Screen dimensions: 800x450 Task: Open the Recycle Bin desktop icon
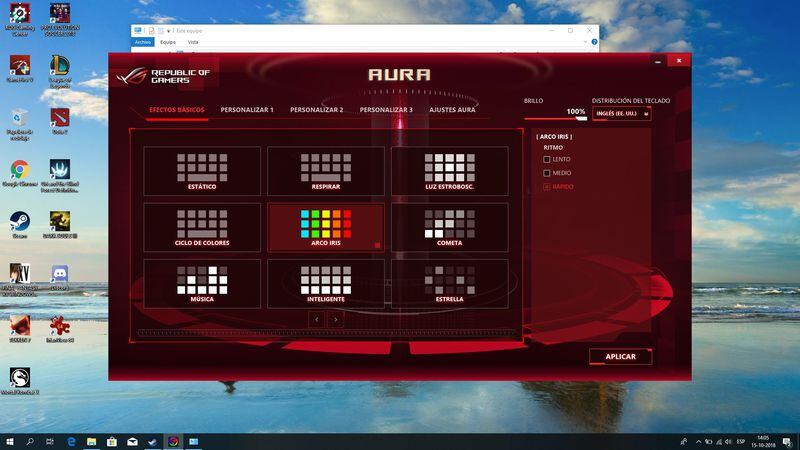click(20, 124)
